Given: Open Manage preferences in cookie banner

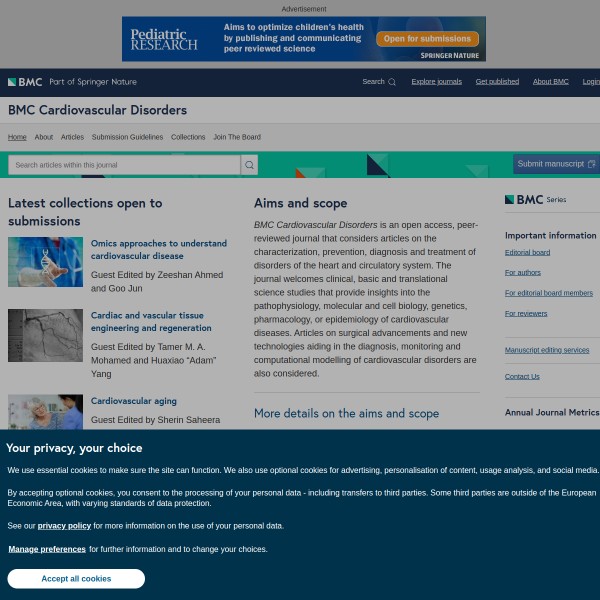Looking at the screenshot, I should click(x=47, y=549).
